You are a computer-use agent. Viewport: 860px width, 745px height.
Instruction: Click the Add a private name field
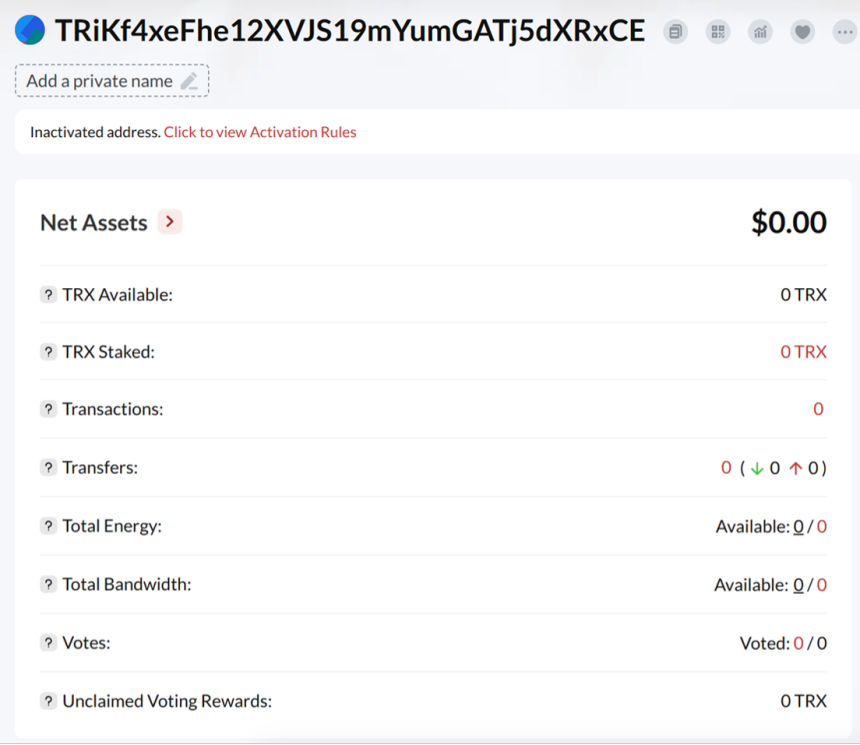(x=100, y=81)
